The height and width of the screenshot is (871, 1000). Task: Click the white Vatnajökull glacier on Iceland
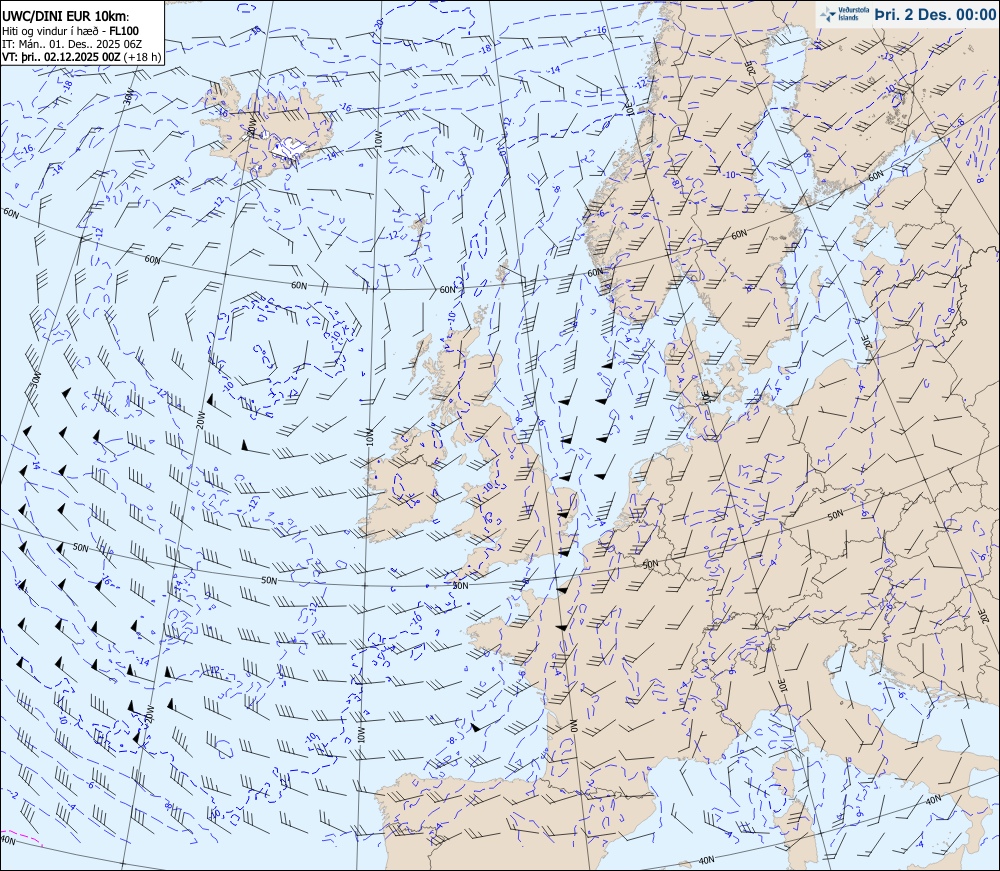(x=292, y=149)
